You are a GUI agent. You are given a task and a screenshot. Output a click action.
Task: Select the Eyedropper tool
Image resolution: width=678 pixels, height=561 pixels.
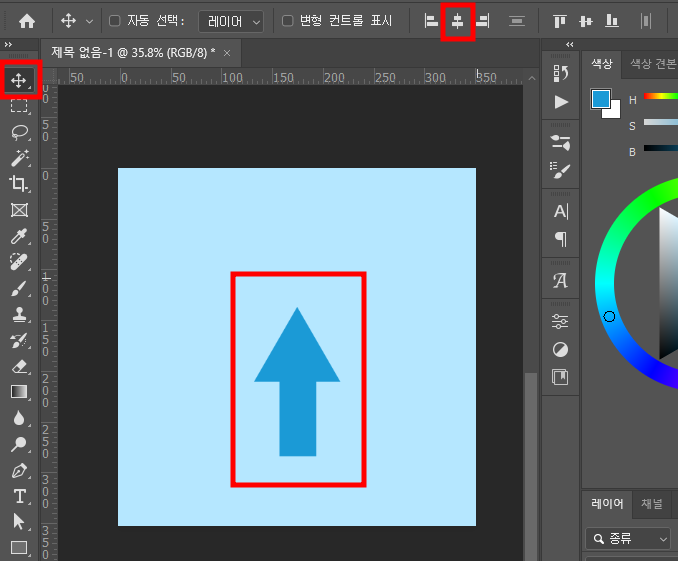coord(19,236)
